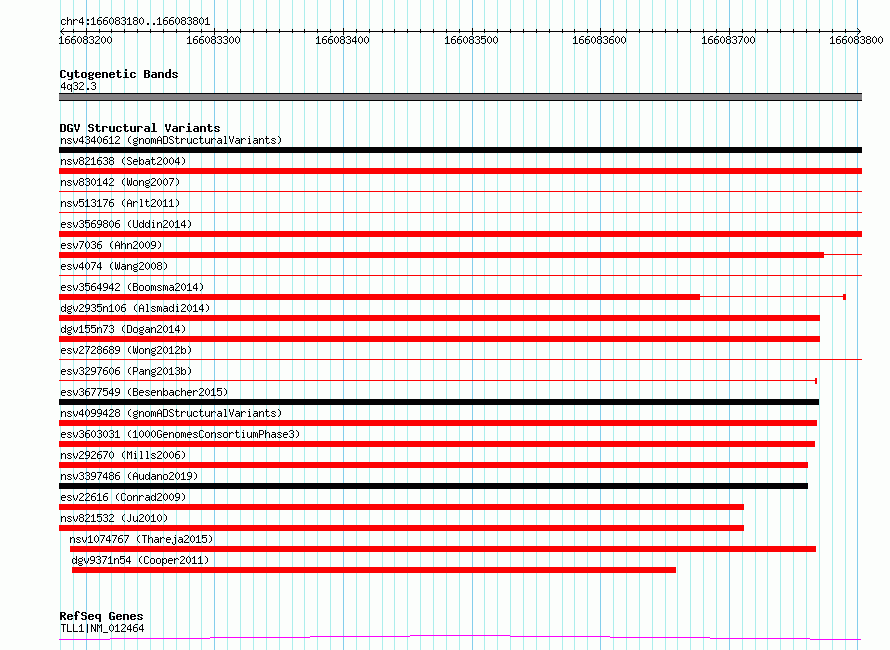
Task: Click the magenta TLL1 gene track line
Action: point(460,638)
